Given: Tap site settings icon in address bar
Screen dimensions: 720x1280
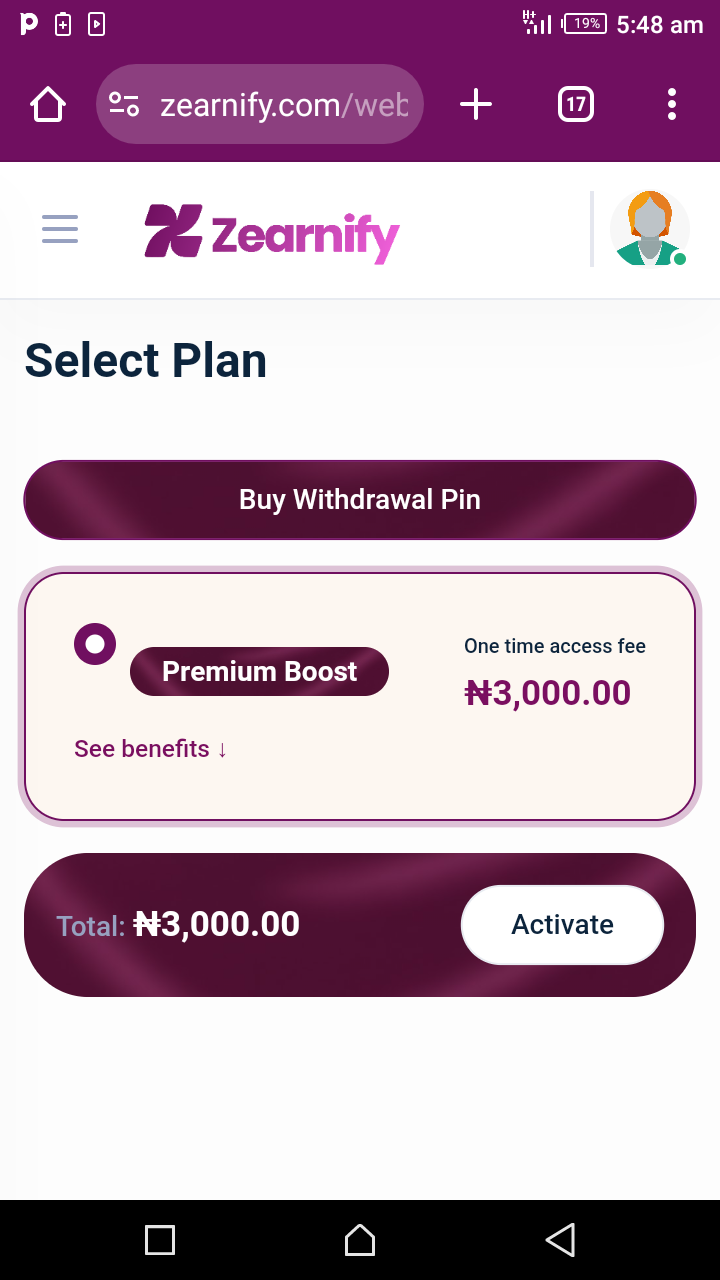Looking at the screenshot, I should (125, 104).
